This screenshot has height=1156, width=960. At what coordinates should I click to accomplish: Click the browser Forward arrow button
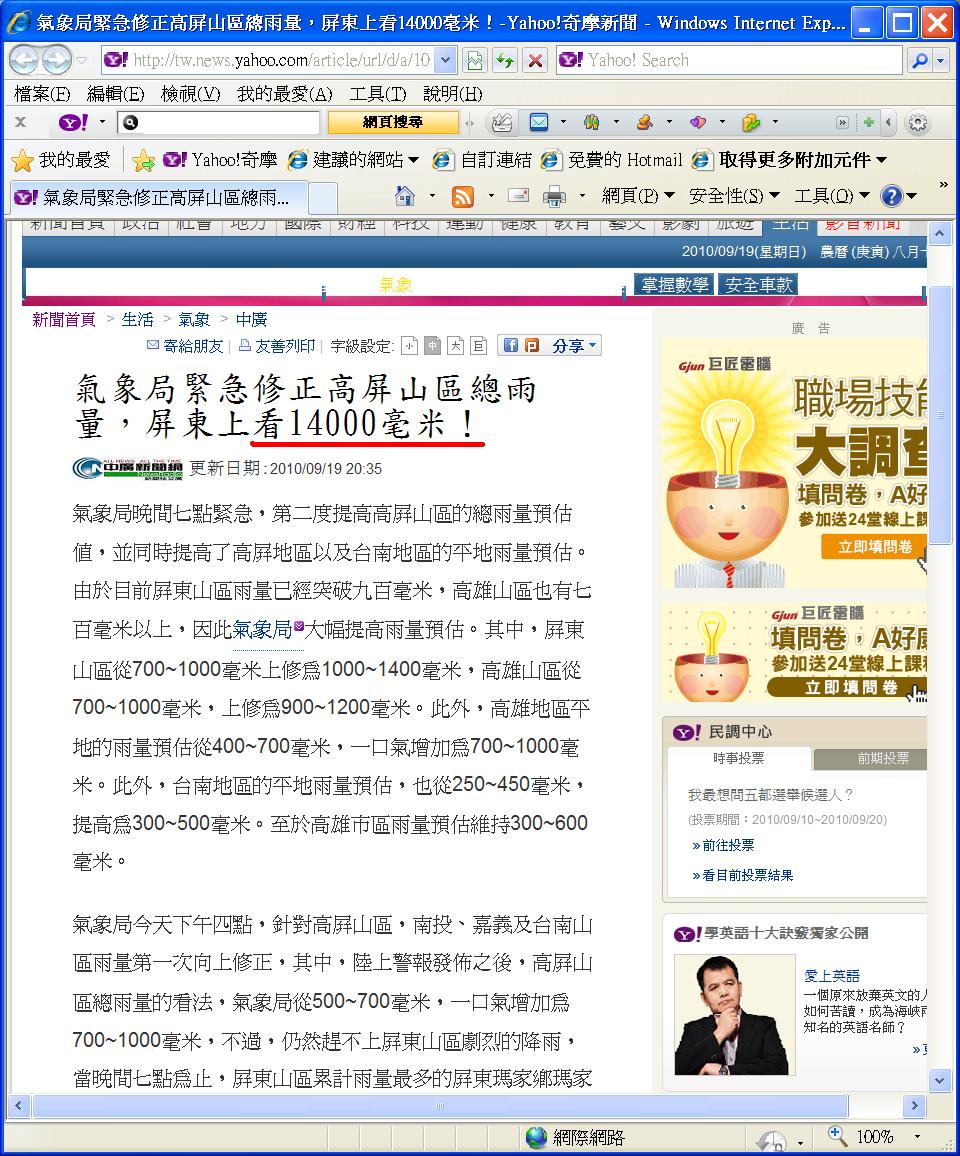click(x=57, y=60)
